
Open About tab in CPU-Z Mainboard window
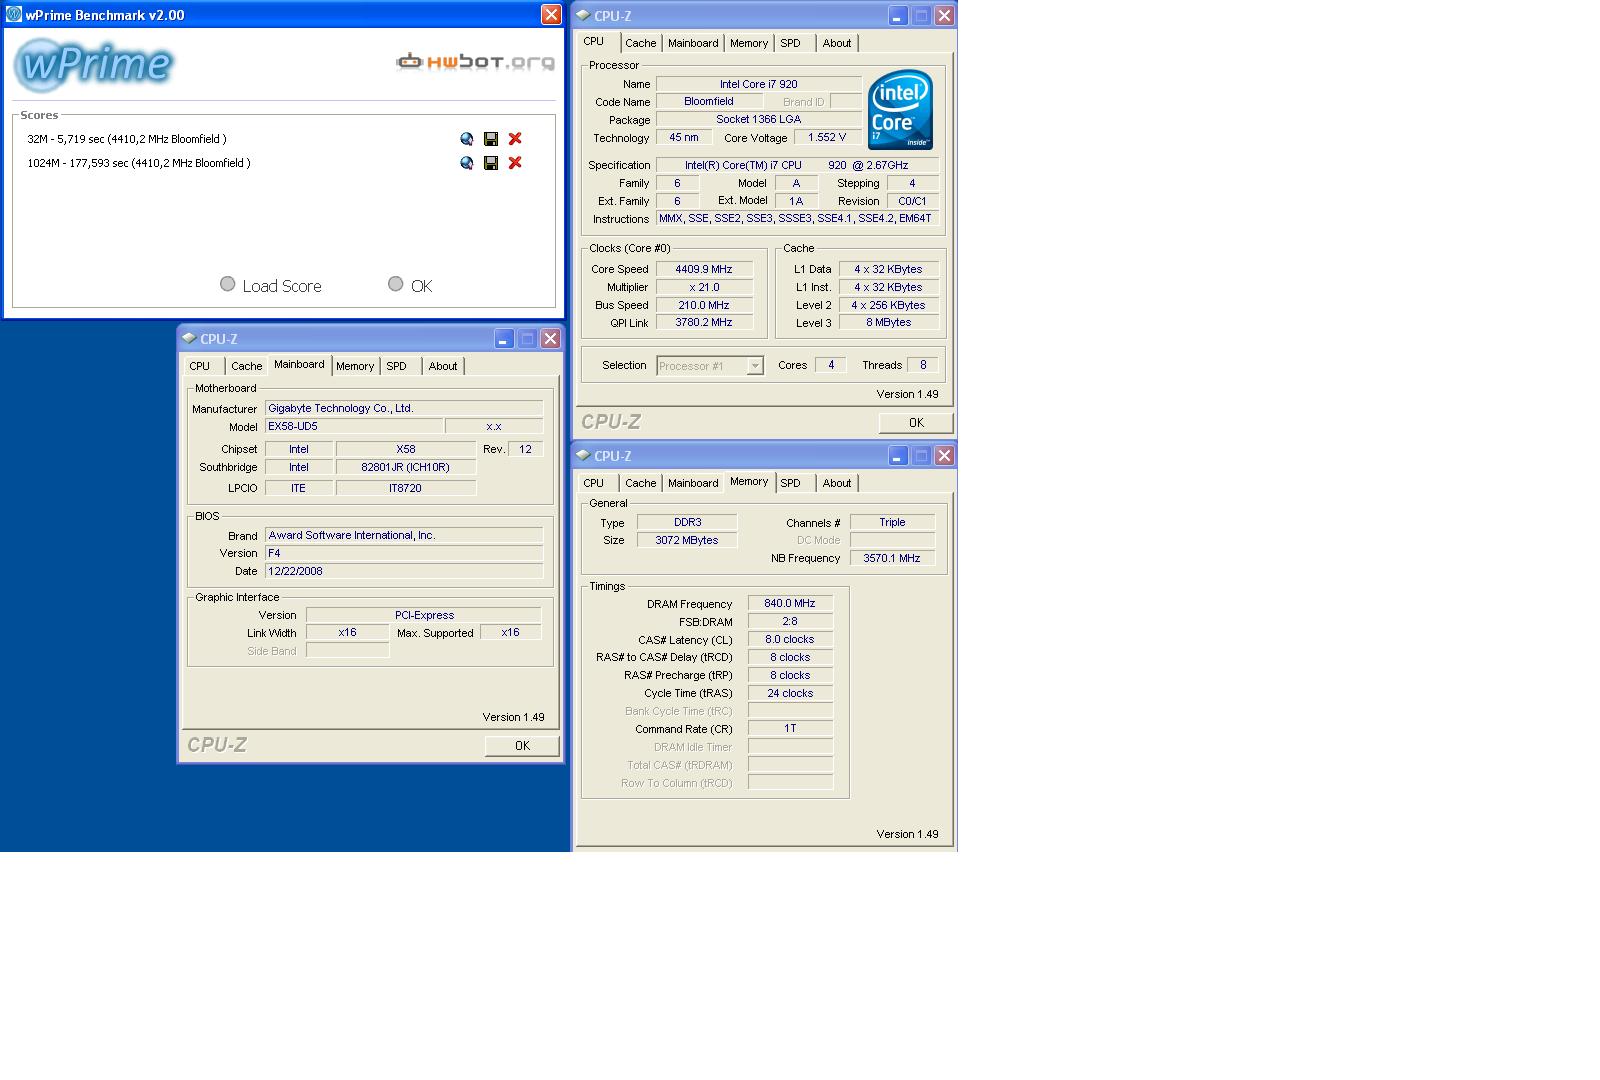[x=443, y=366]
